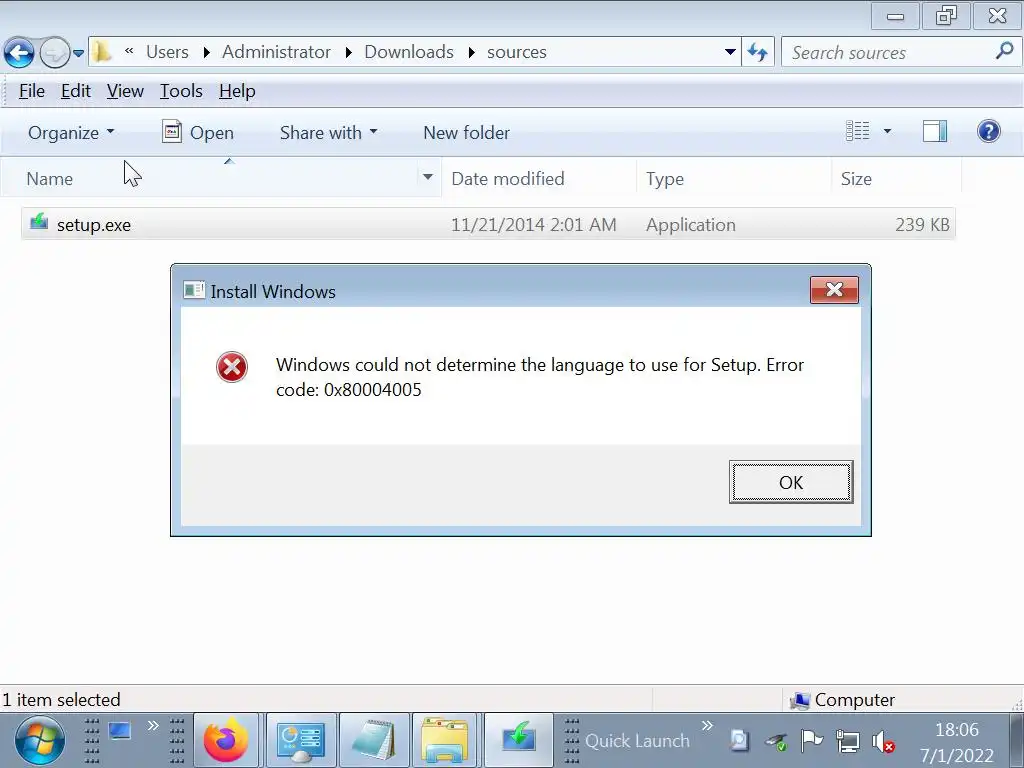Open address bar history dropdown
Image resolution: width=1024 pixels, height=768 pixels.
[x=730, y=52]
